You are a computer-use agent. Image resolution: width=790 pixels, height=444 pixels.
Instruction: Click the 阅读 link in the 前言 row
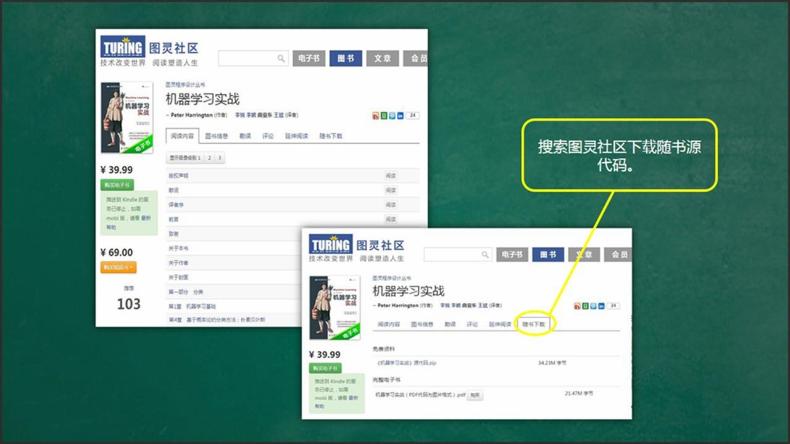click(x=390, y=220)
